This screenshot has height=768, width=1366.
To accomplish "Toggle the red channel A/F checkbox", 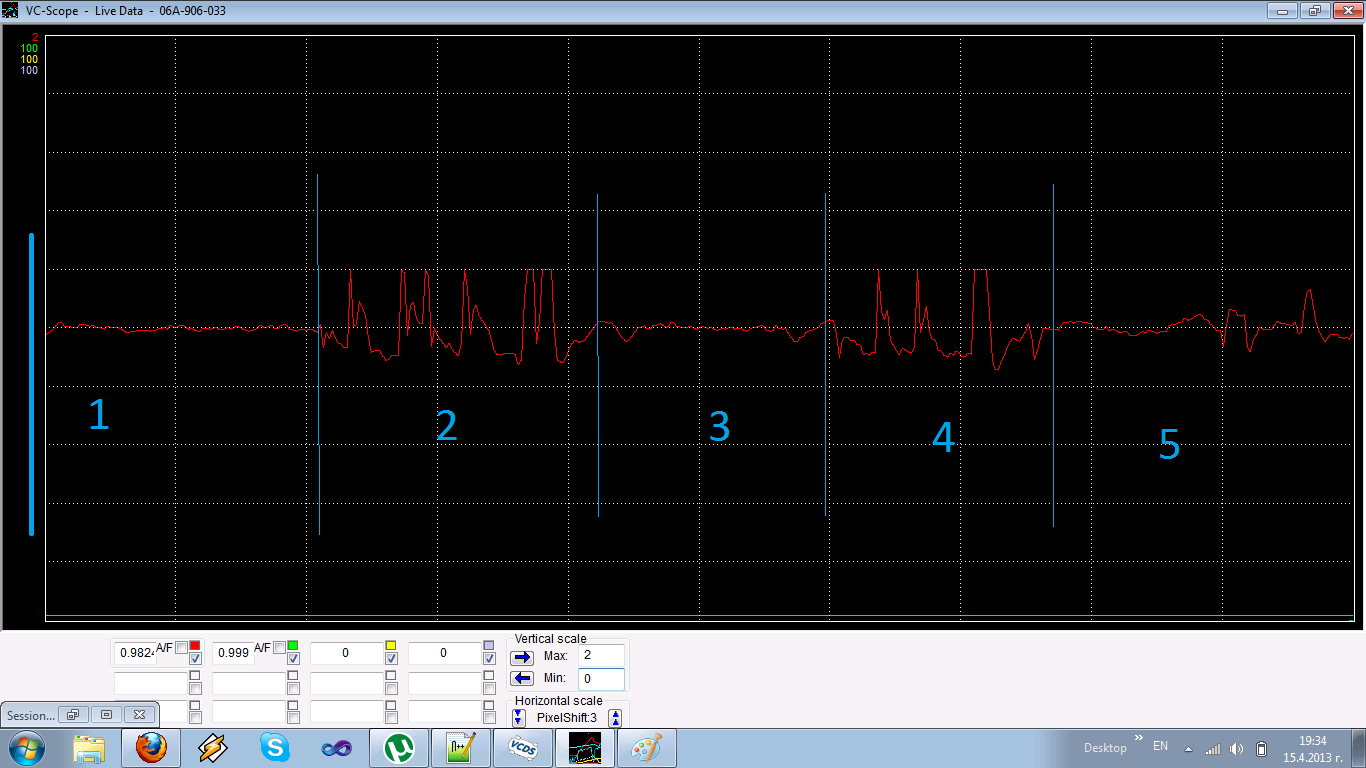I will click(181, 647).
